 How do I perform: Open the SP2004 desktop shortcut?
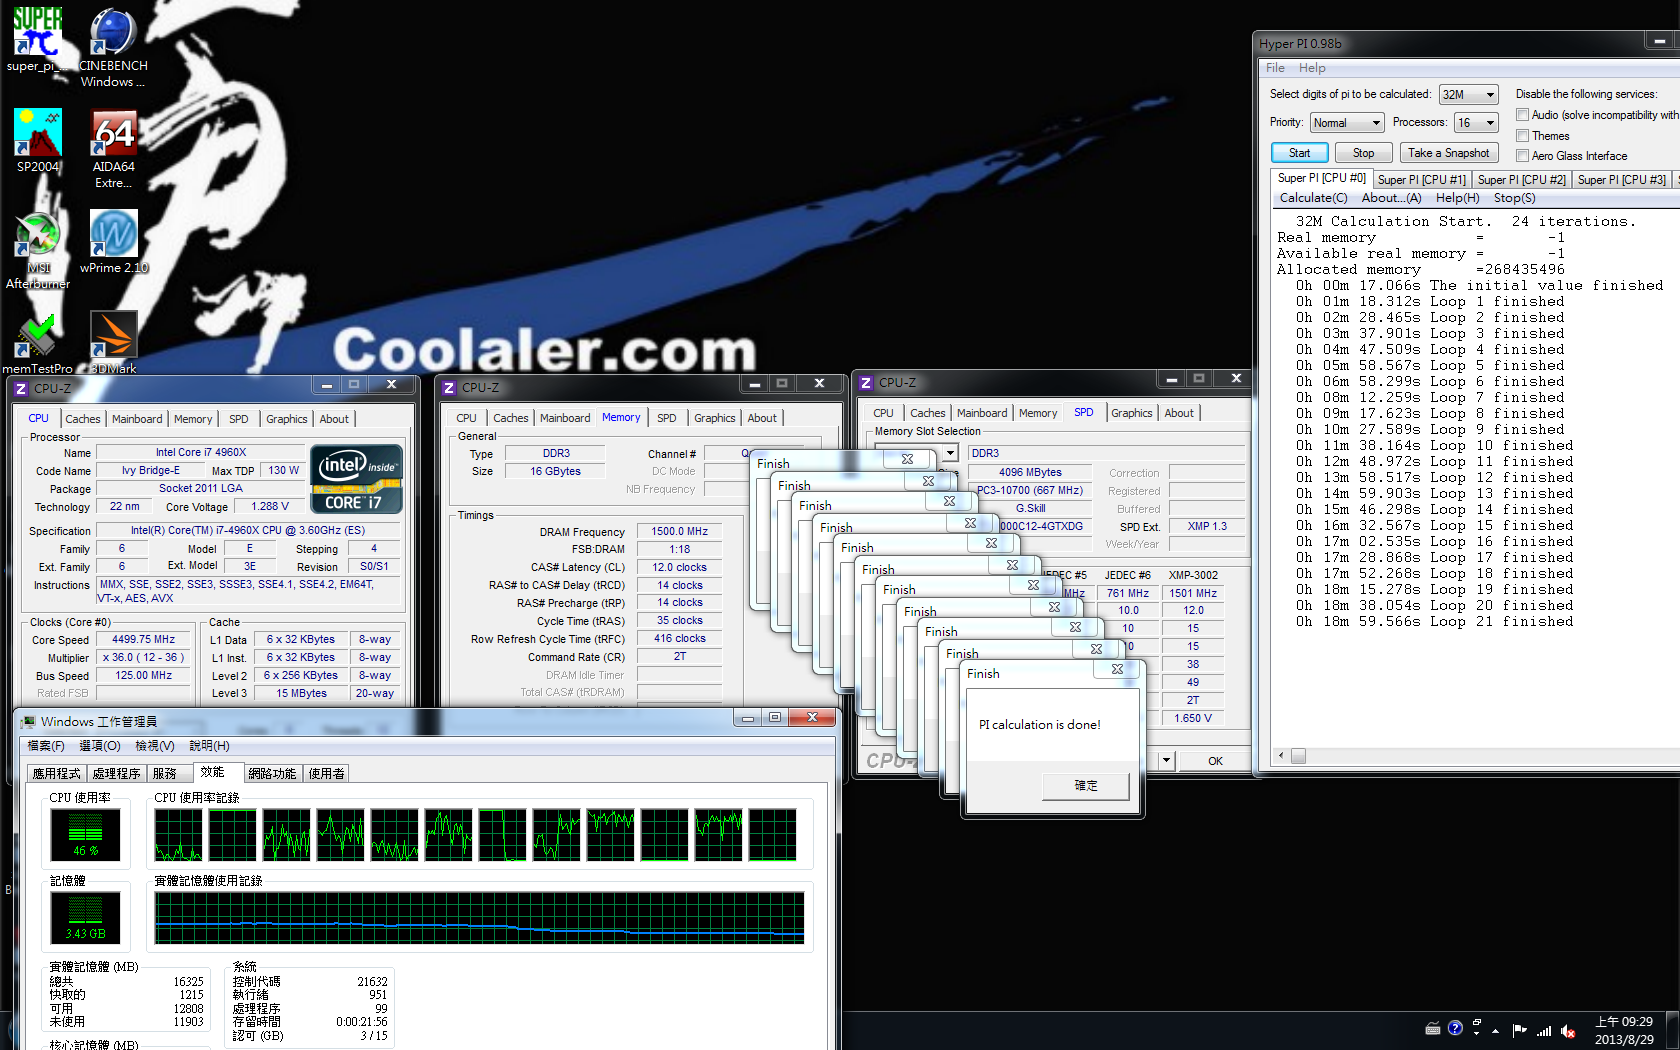(38, 141)
